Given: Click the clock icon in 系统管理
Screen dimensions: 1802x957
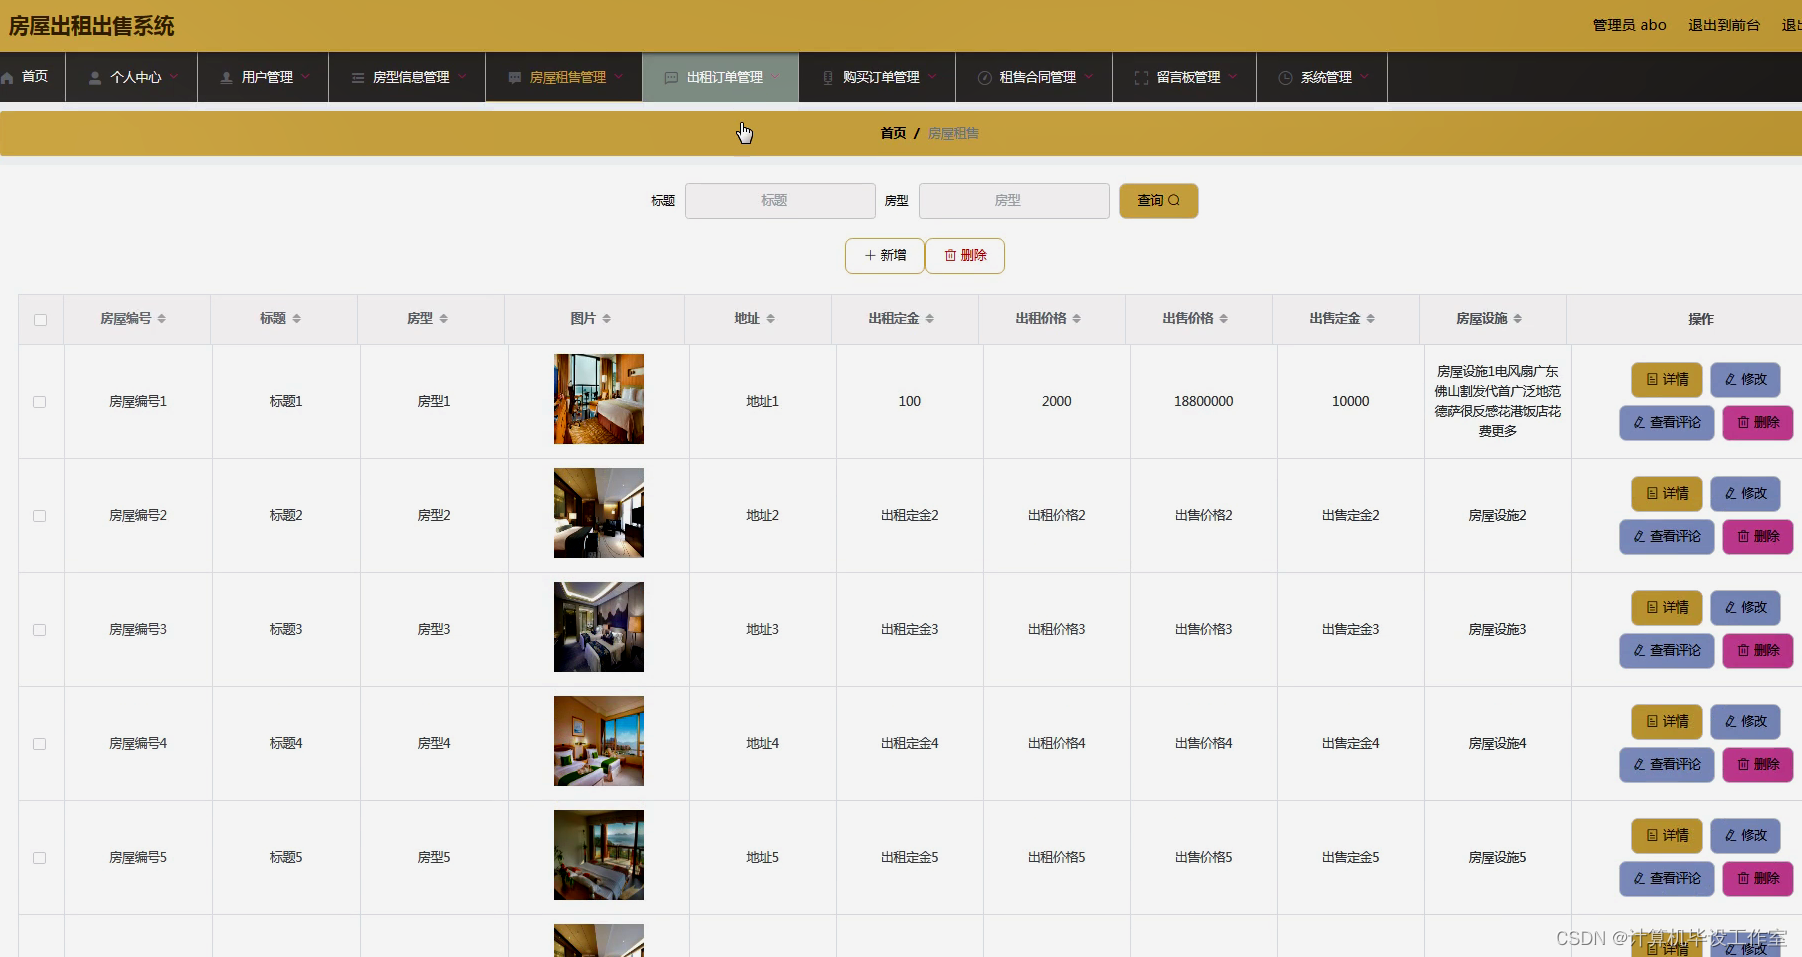Looking at the screenshot, I should tap(1285, 77).
